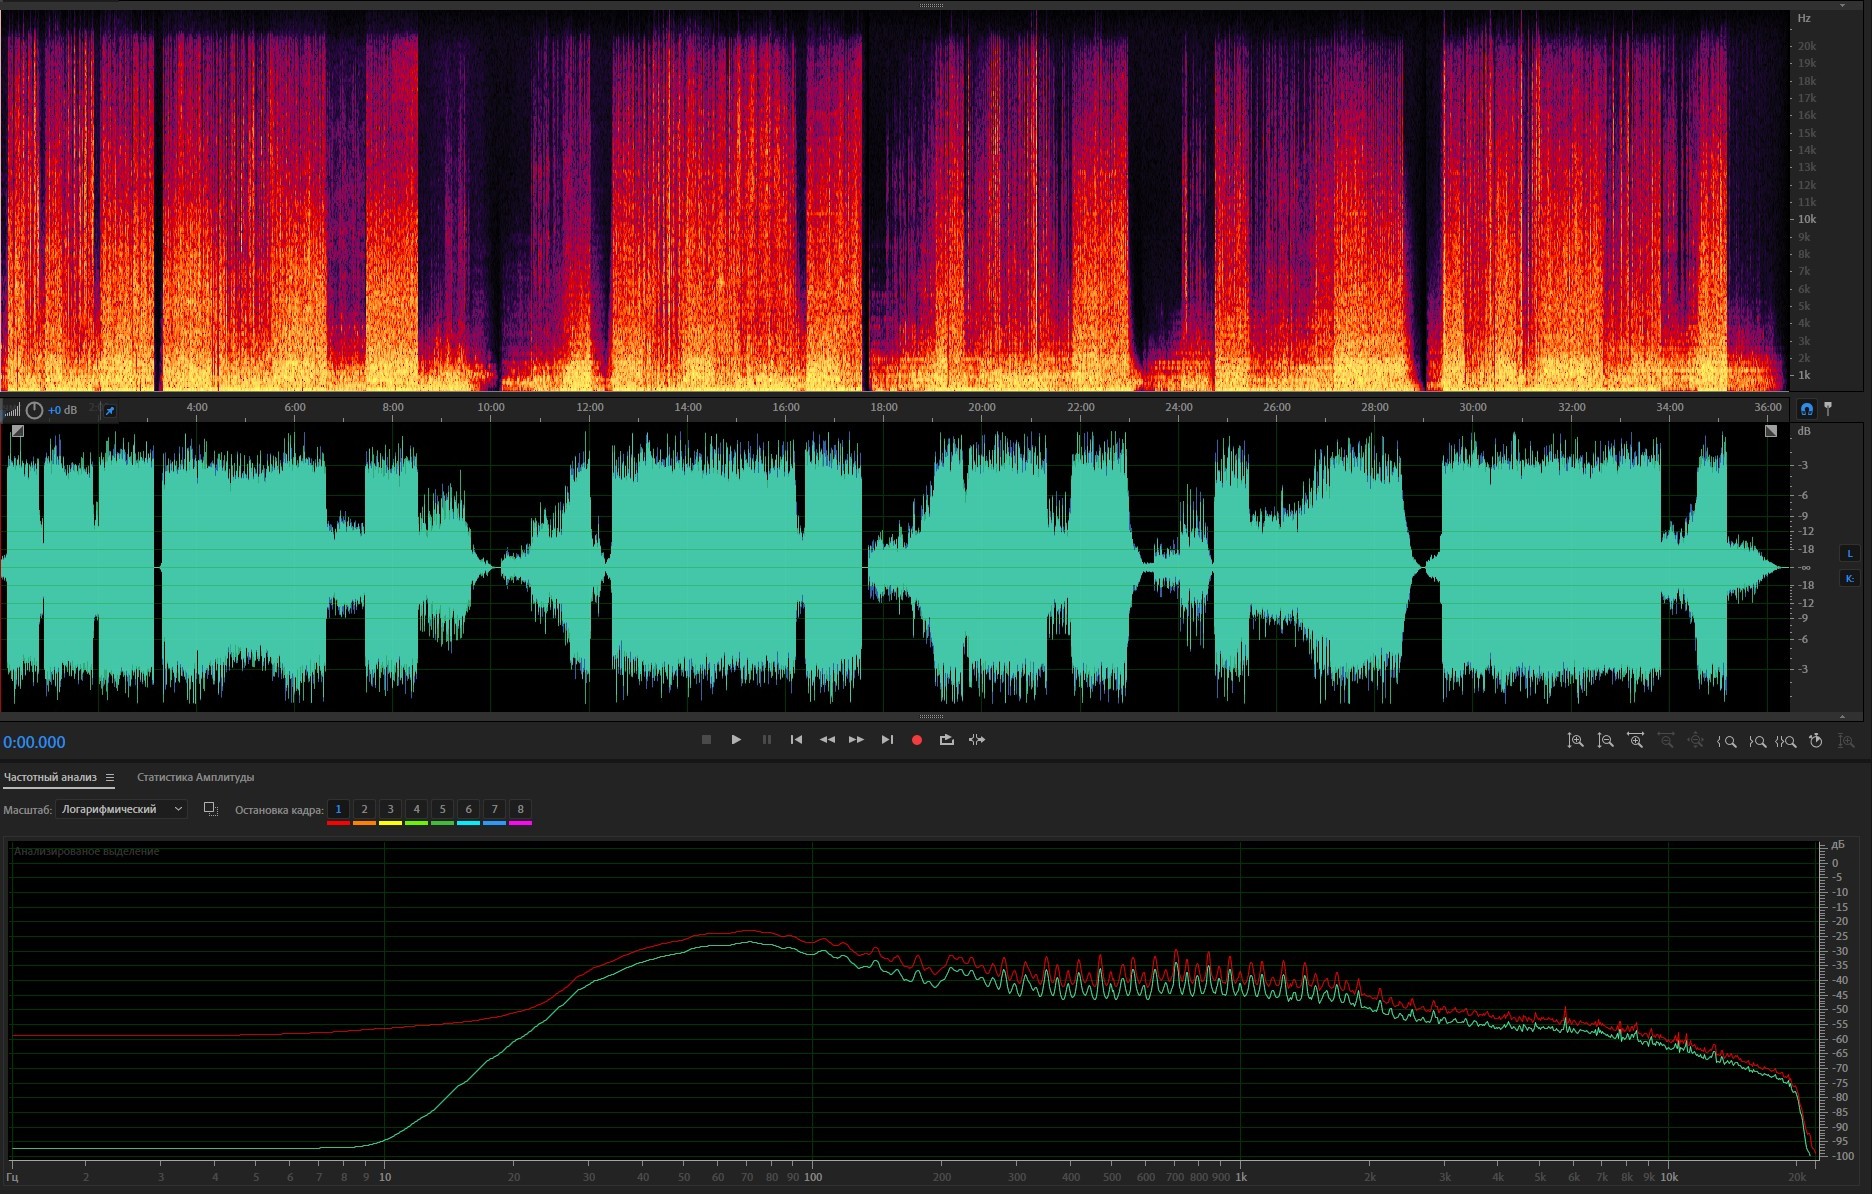Toggle the left channel L button
Screen dimensions: 1872x1194
tap(1849, 553)
